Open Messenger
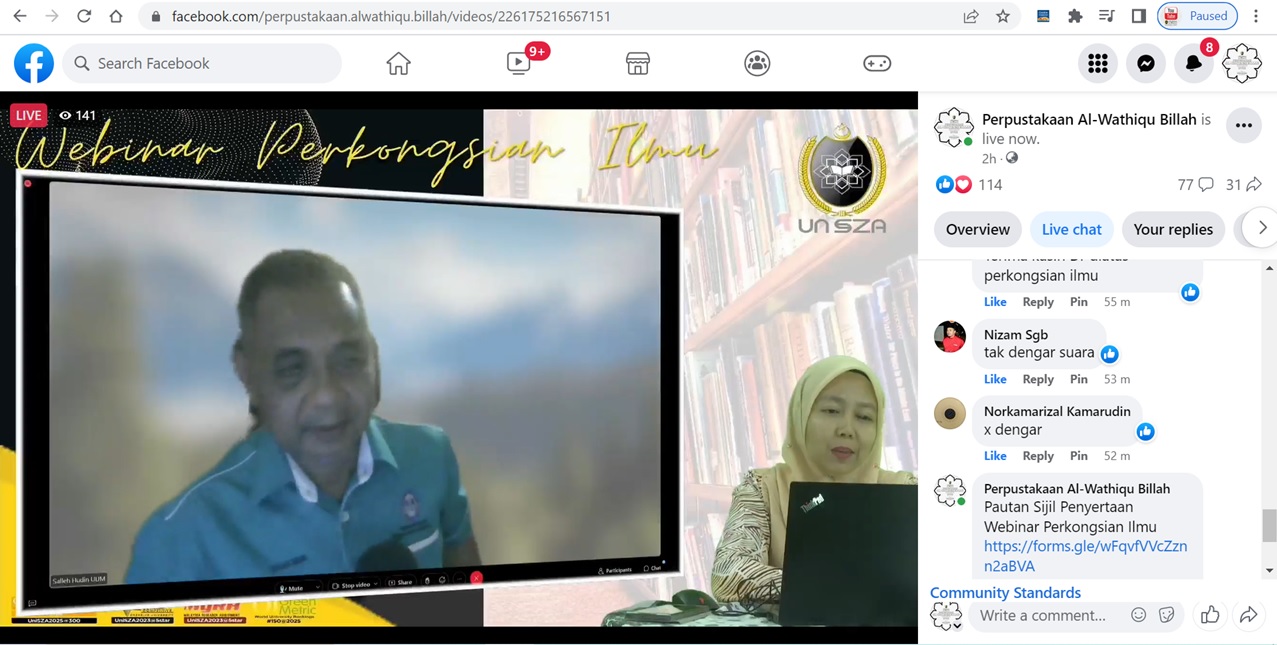 coord(1146,63)
